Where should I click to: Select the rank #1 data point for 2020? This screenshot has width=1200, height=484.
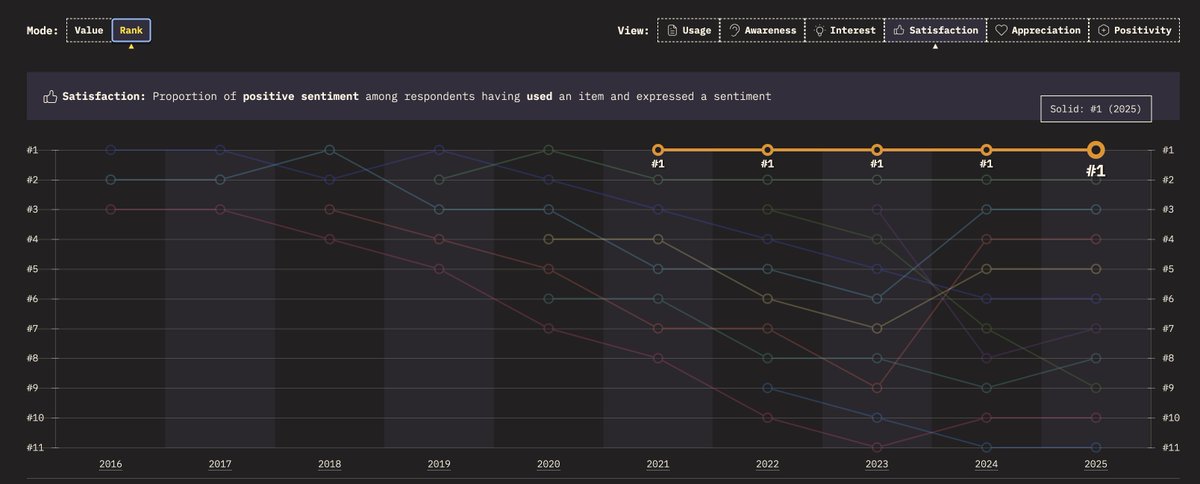coord(548,150)
